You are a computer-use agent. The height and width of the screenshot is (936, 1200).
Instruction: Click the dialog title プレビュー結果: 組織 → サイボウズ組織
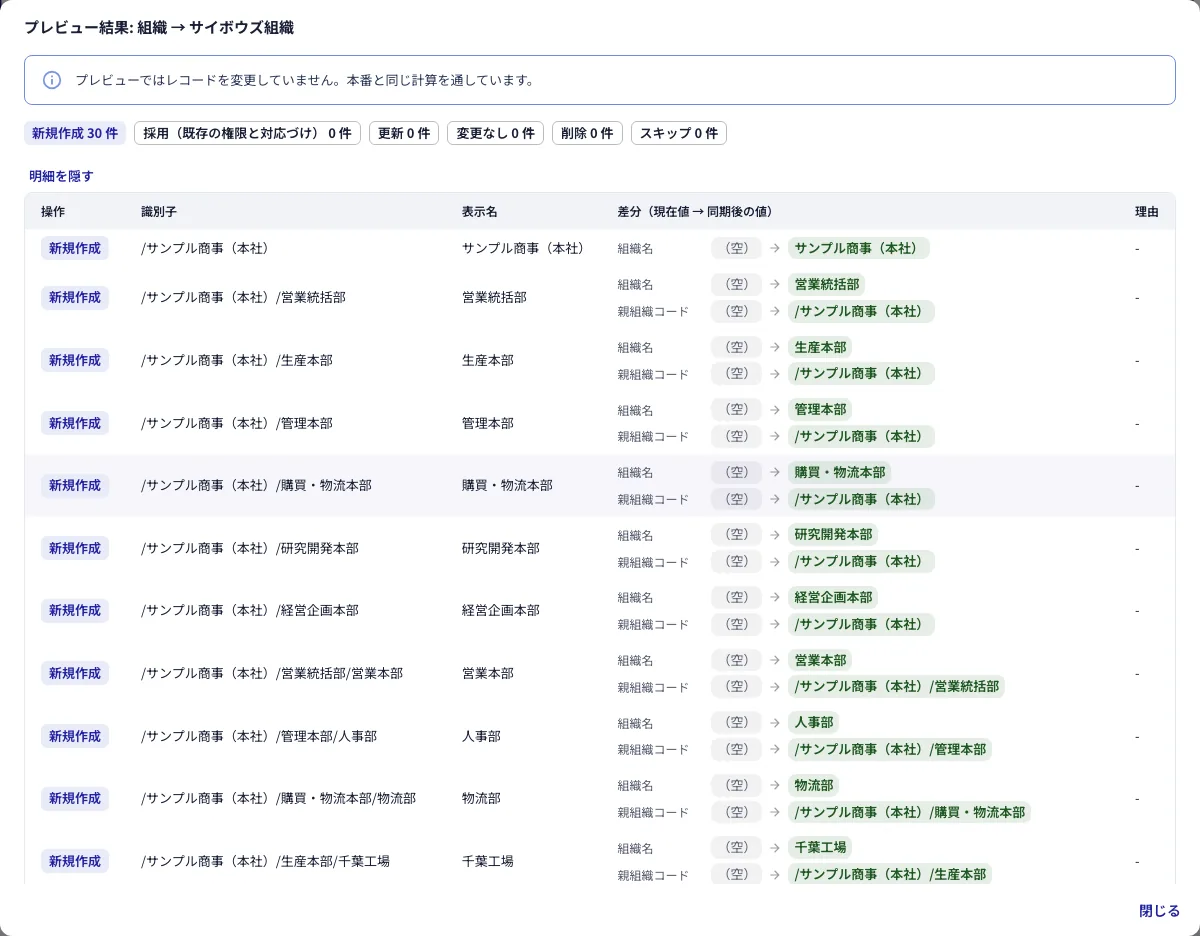pos(159,28)
